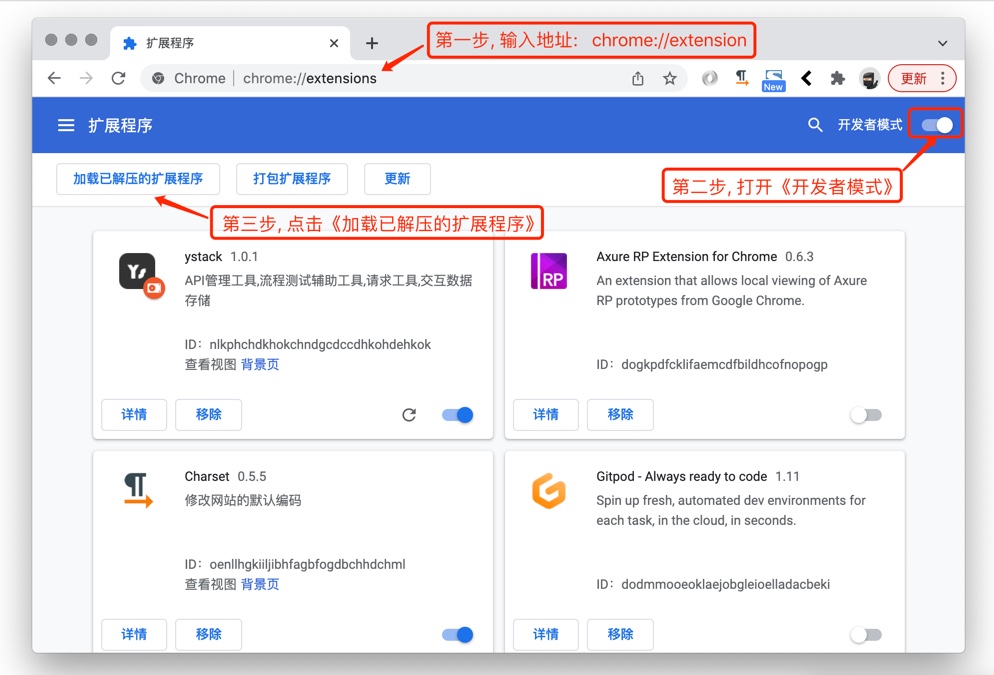Open the Charset extension toolbar icon
Screen dimensions: 994x675
(741, 78)
